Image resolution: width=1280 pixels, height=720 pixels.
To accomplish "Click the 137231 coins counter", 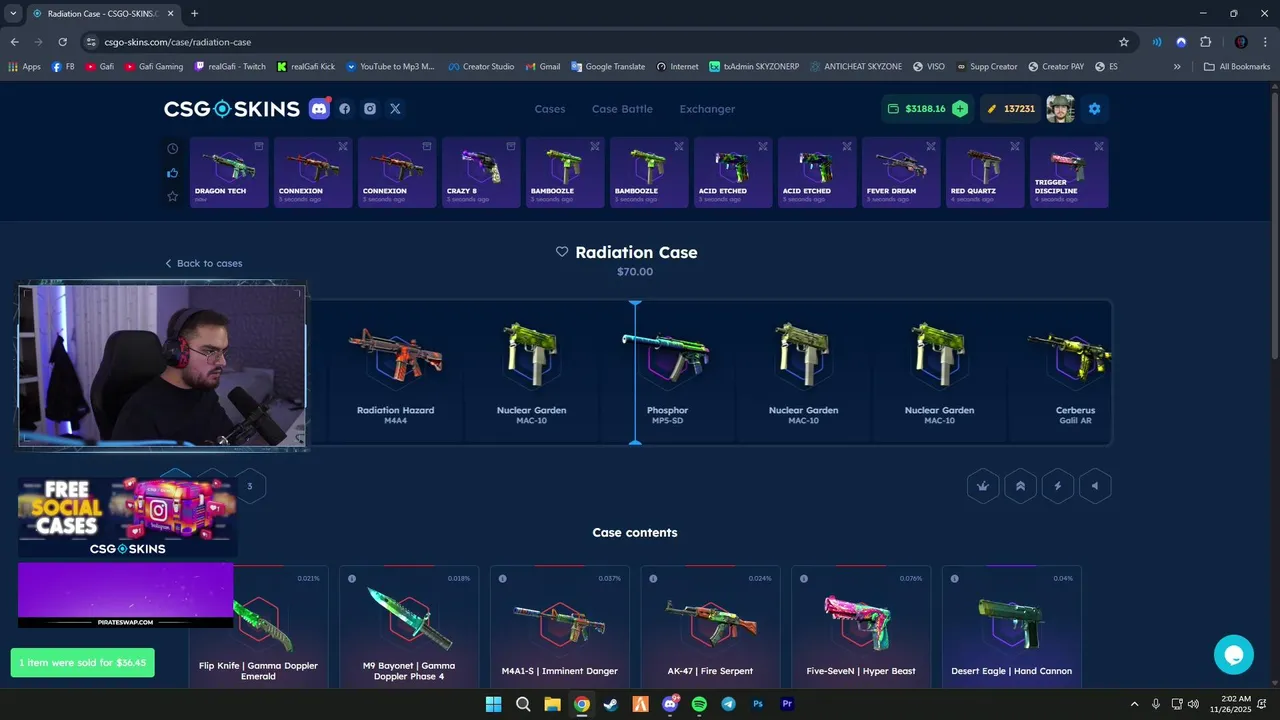I will click(1011, 109).
